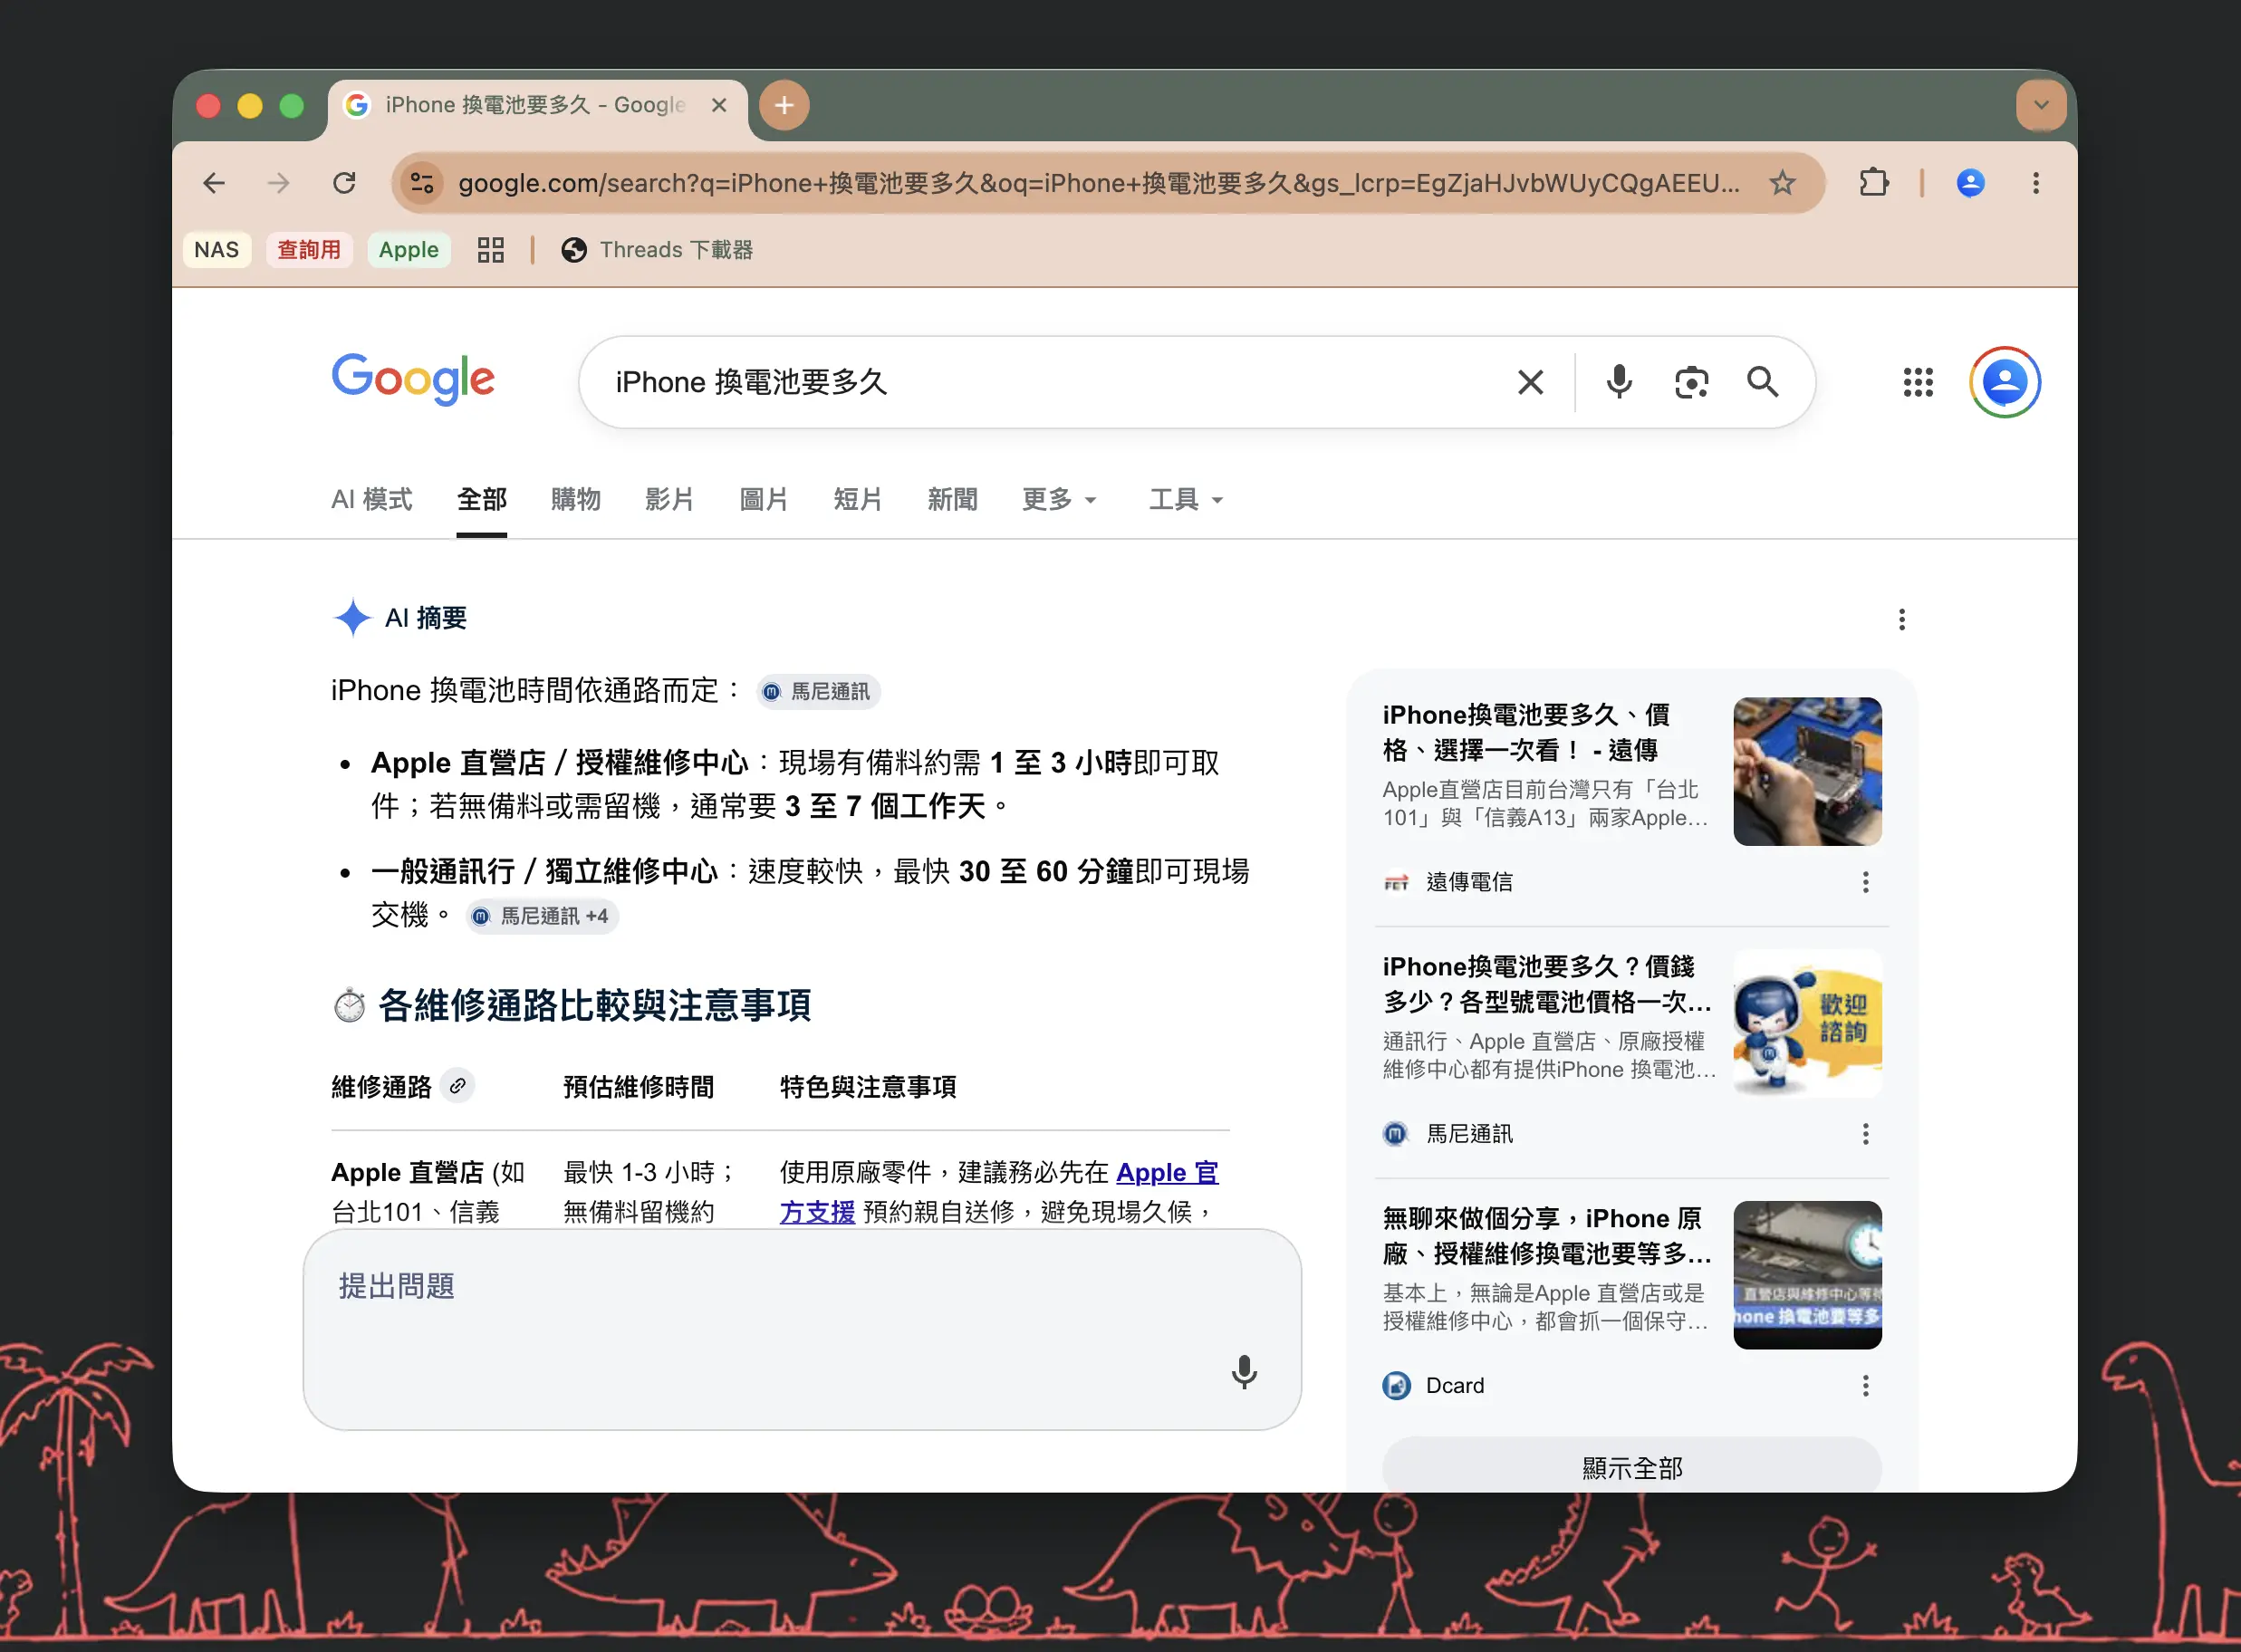Open the Chrome extensions puzzle icon
Screen dimensions: 2241x1652
[1874, 183]
